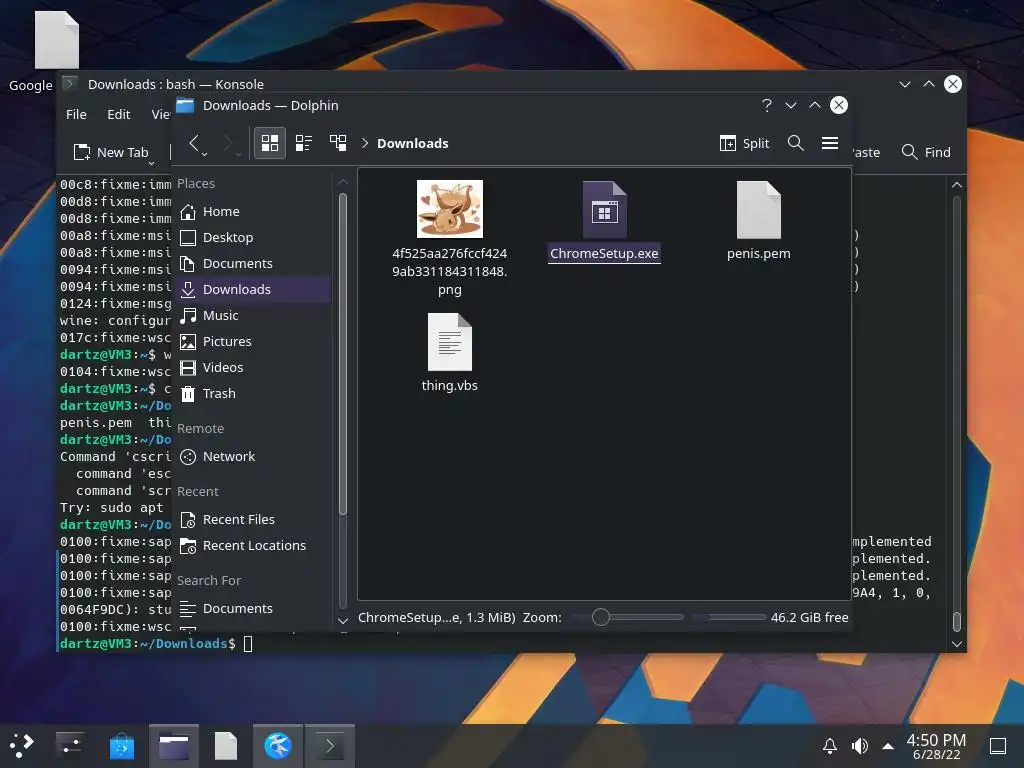Select the Downloads breadcrumb in location bar
Viewport: 1024px width, 768px height.
[413, 143]
